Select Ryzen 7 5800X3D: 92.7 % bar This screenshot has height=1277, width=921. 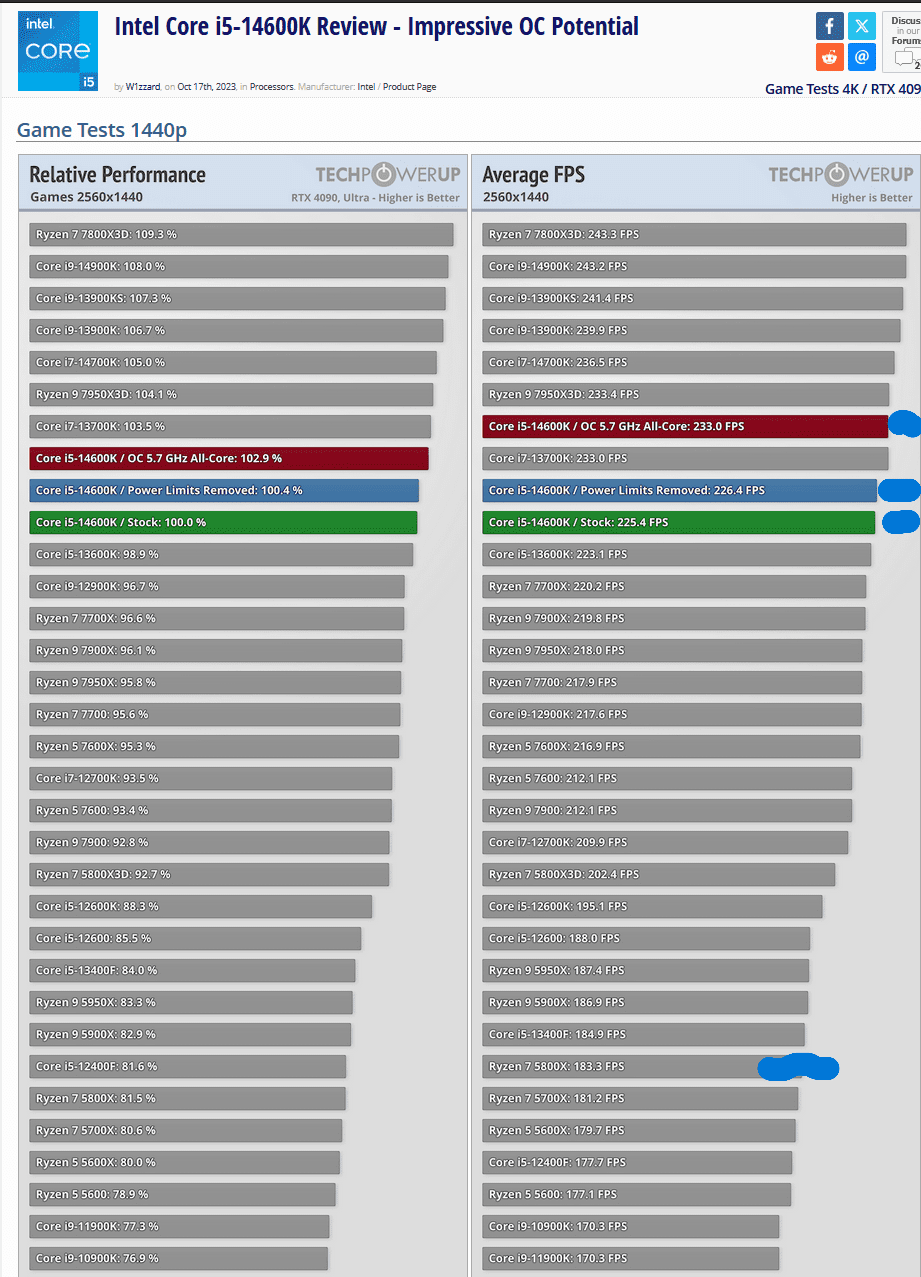click(x=209, y=874)
